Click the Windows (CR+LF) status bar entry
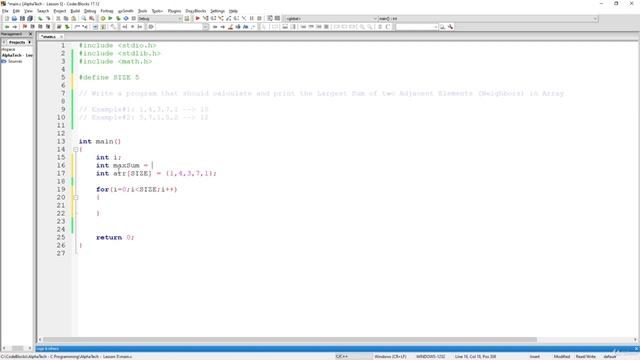This screenshot has width=640, height=360. 390,357
